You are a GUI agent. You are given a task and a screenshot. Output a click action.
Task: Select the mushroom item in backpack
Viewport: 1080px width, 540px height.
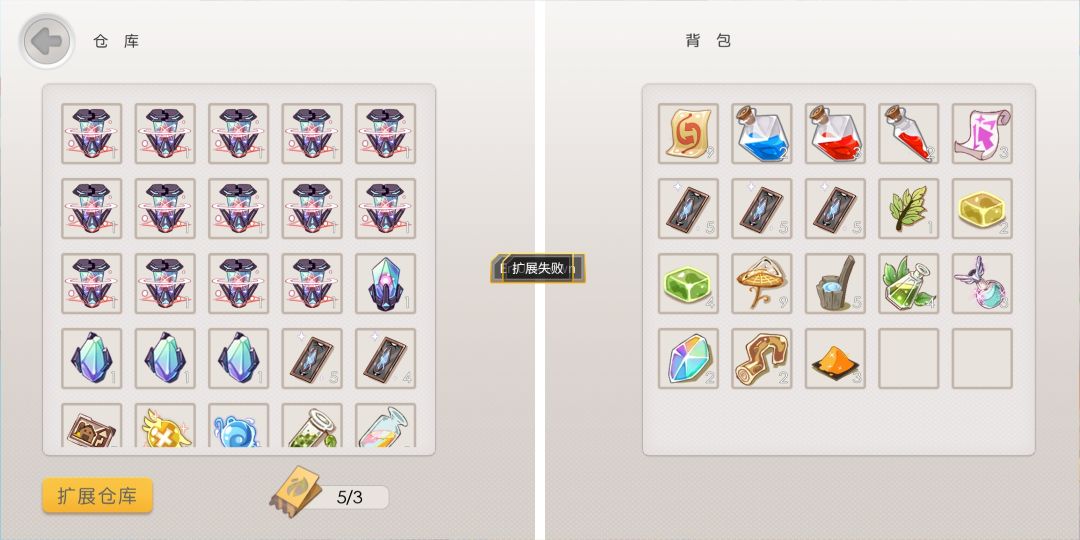[x=762, y=284]
